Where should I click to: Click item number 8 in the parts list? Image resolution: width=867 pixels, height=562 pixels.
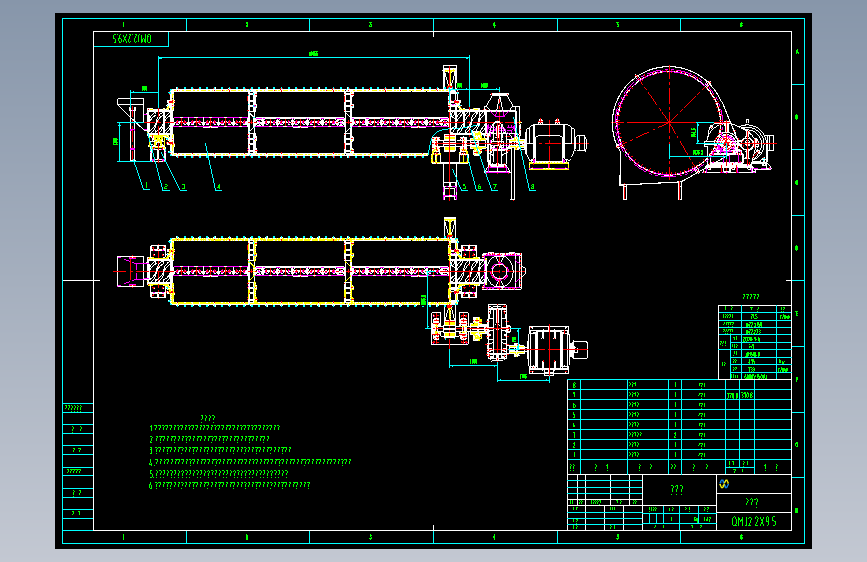(574, 385)
